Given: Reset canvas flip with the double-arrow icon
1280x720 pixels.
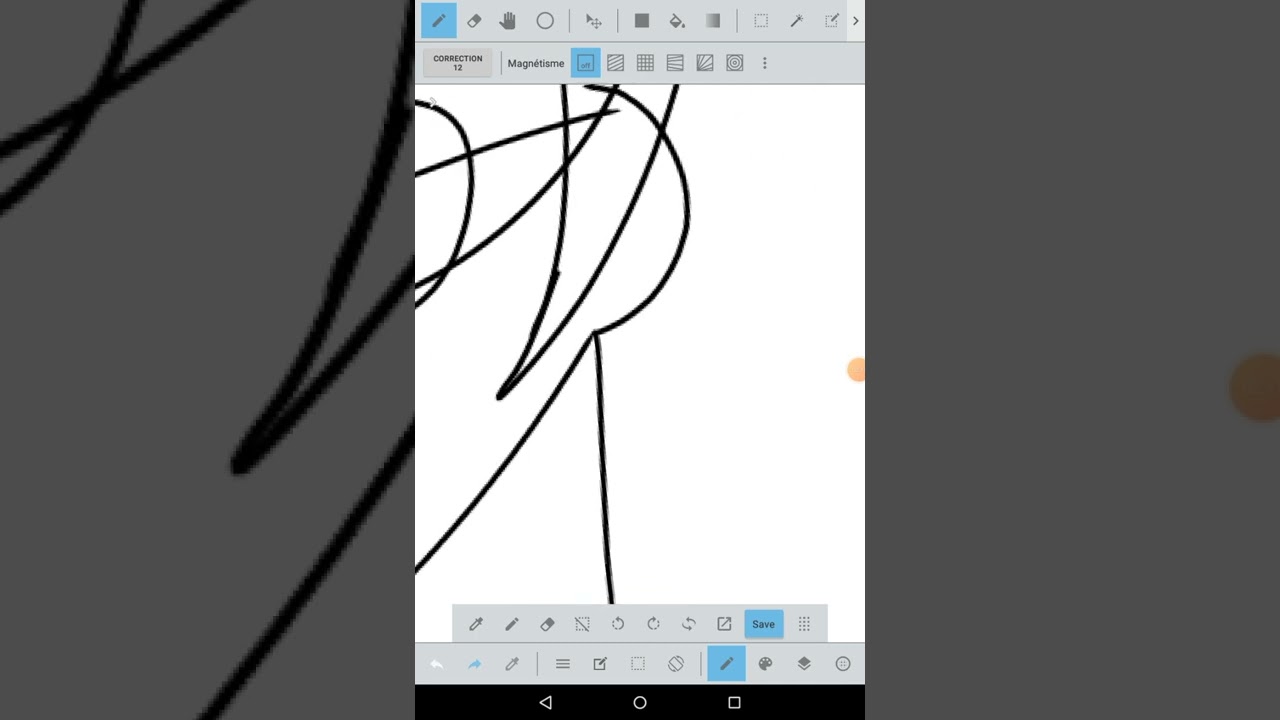Looking at the screenshot, I should coord(689,624).
